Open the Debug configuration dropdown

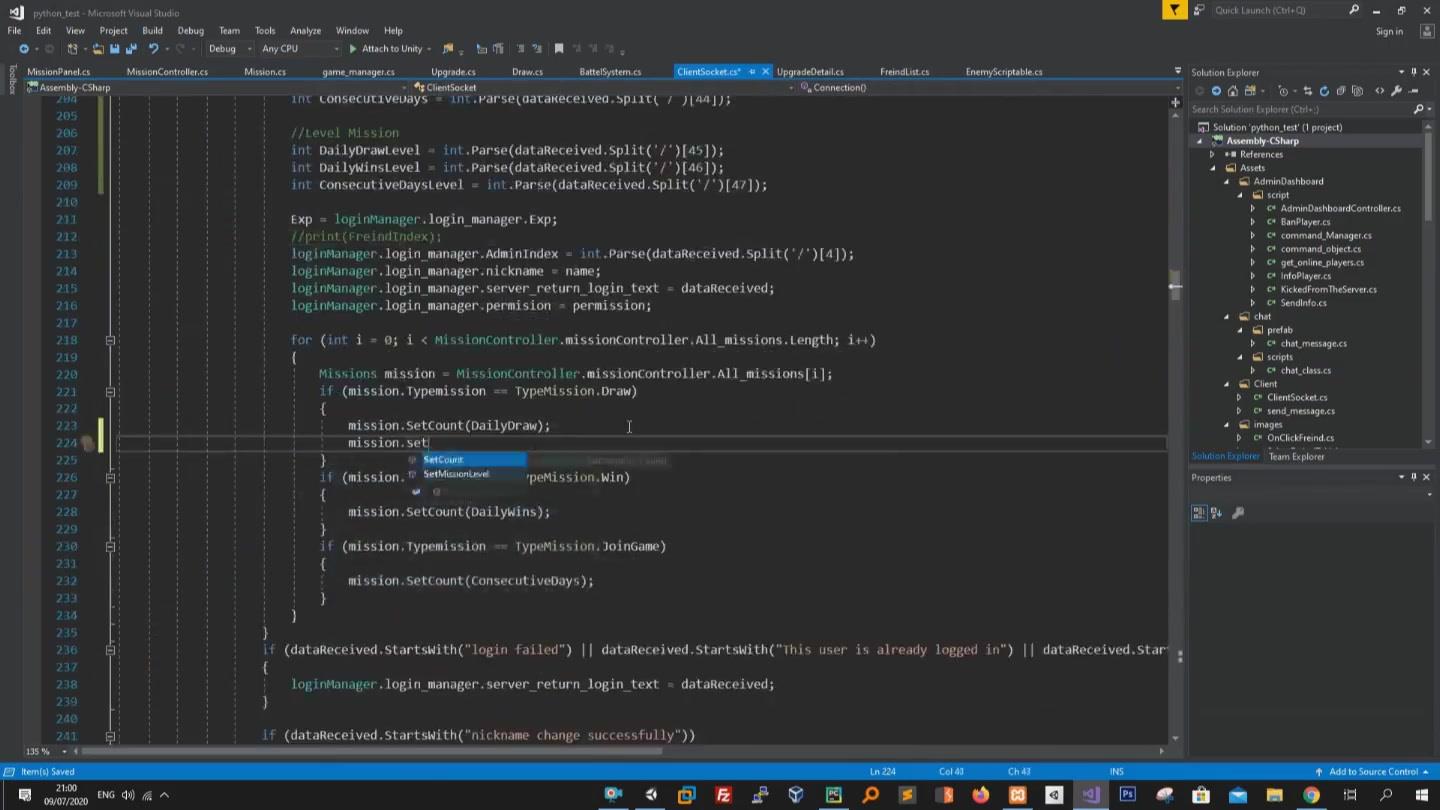point(230,49)
